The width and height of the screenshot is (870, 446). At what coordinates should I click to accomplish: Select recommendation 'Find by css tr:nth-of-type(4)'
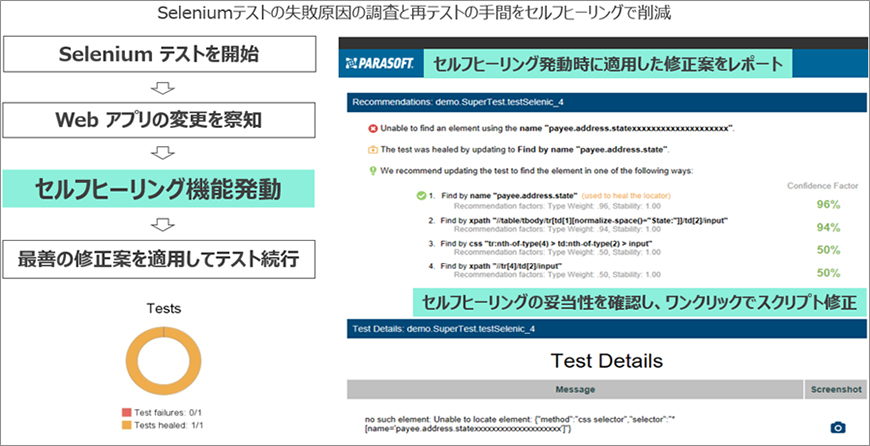(546, 244)
